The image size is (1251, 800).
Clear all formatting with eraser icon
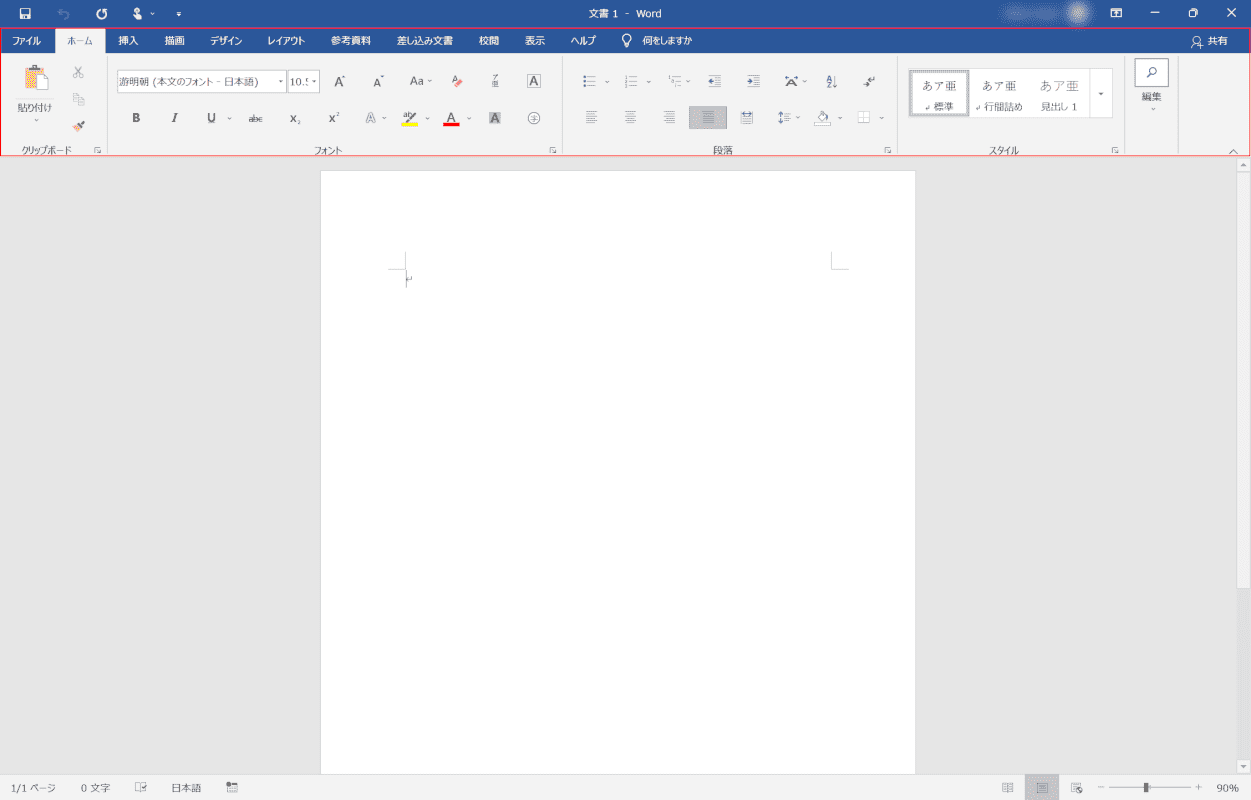456,82
